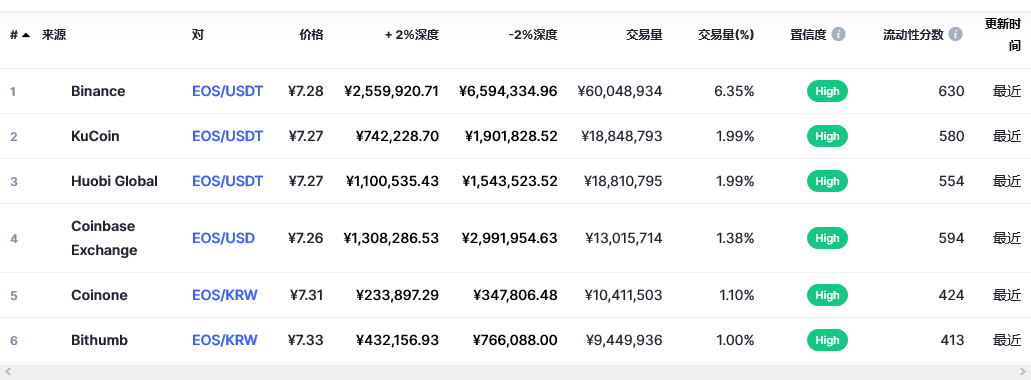This screenshot has height=380, width=1031.
Task: Open Coinbase EOS/USD pair link
Action: click(224, 238)
